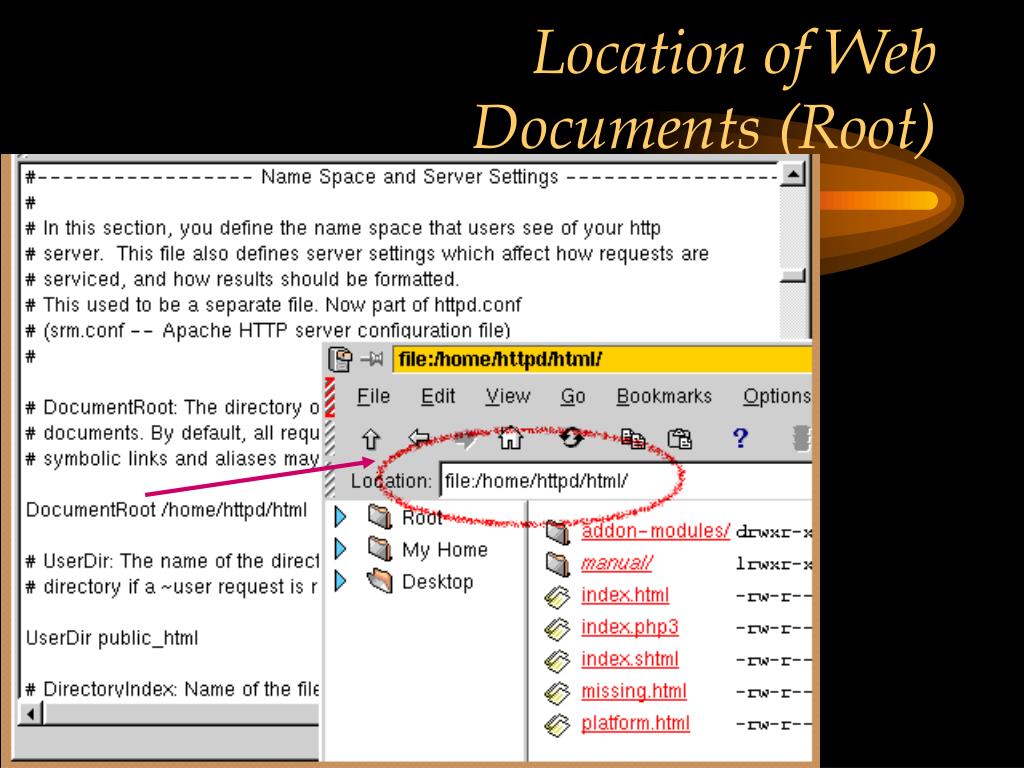Reload the folder view with the refresh icon

[x=572, y=436]
